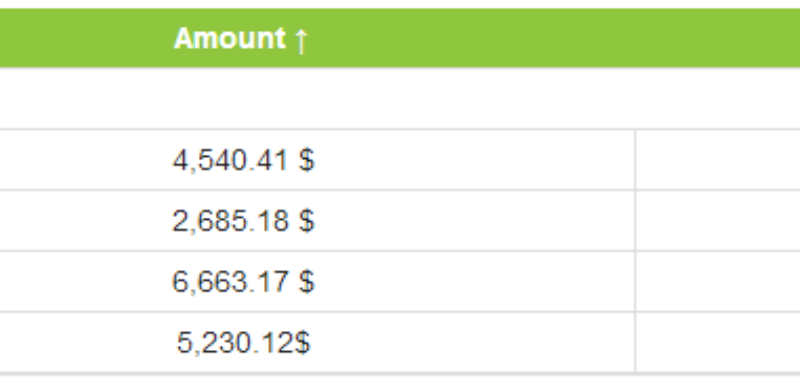Click the dollar sign after 4,540.41
Viewport: 800px width, 380px height.
(307, 160)
